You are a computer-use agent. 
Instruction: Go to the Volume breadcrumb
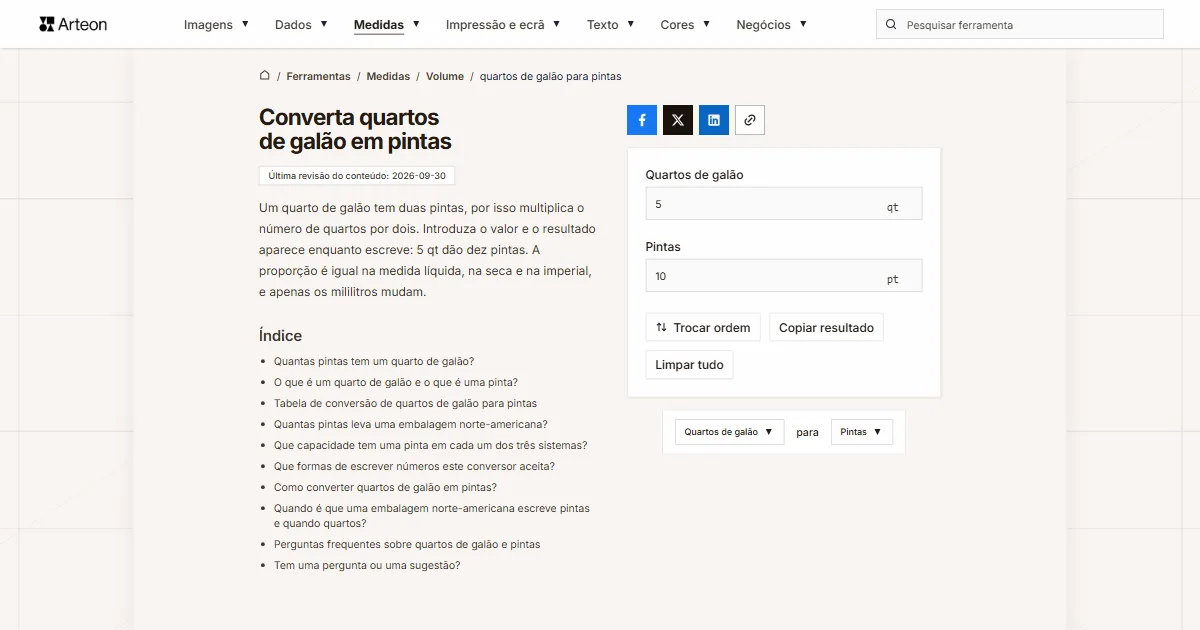(445, 76)
